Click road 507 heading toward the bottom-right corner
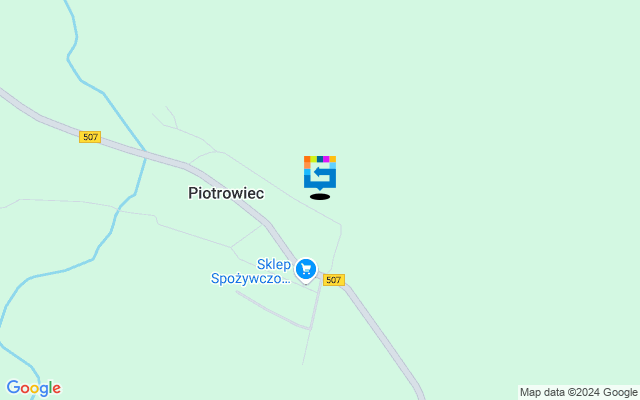The image size is (640, 400). (x=384, y=337)
